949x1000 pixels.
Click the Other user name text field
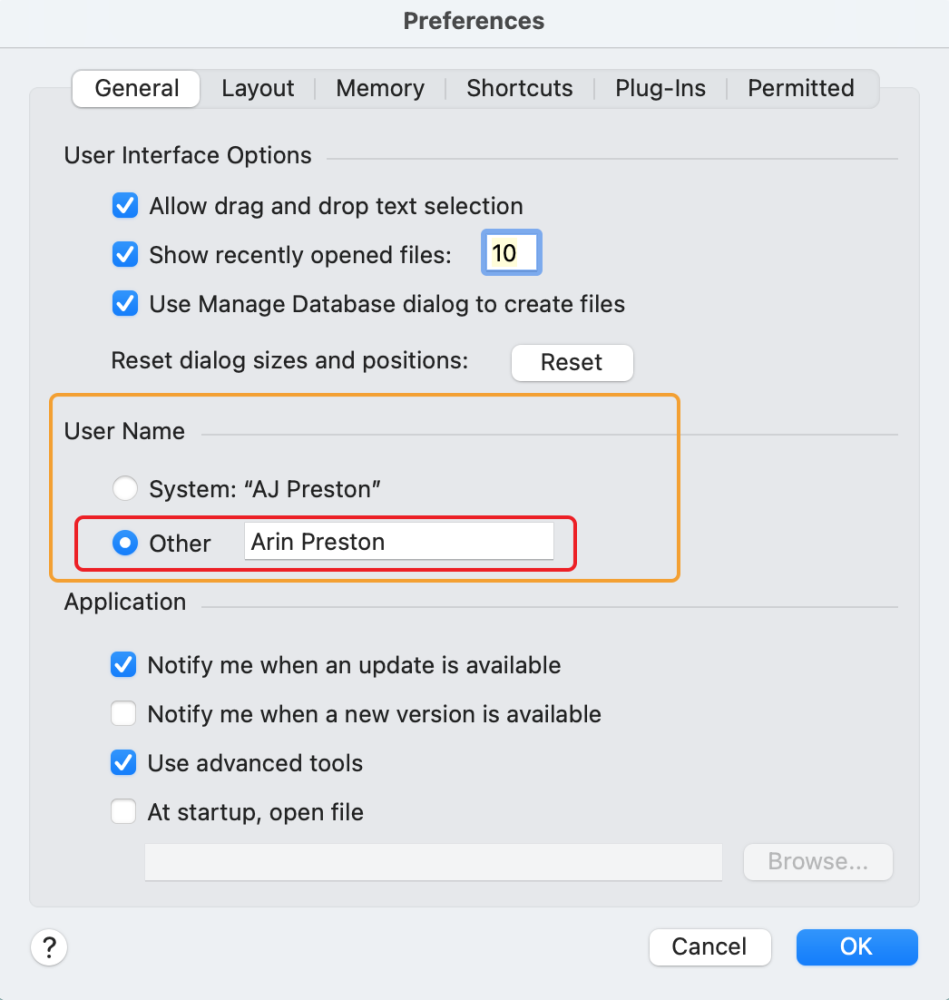click(x=398, y=542)
